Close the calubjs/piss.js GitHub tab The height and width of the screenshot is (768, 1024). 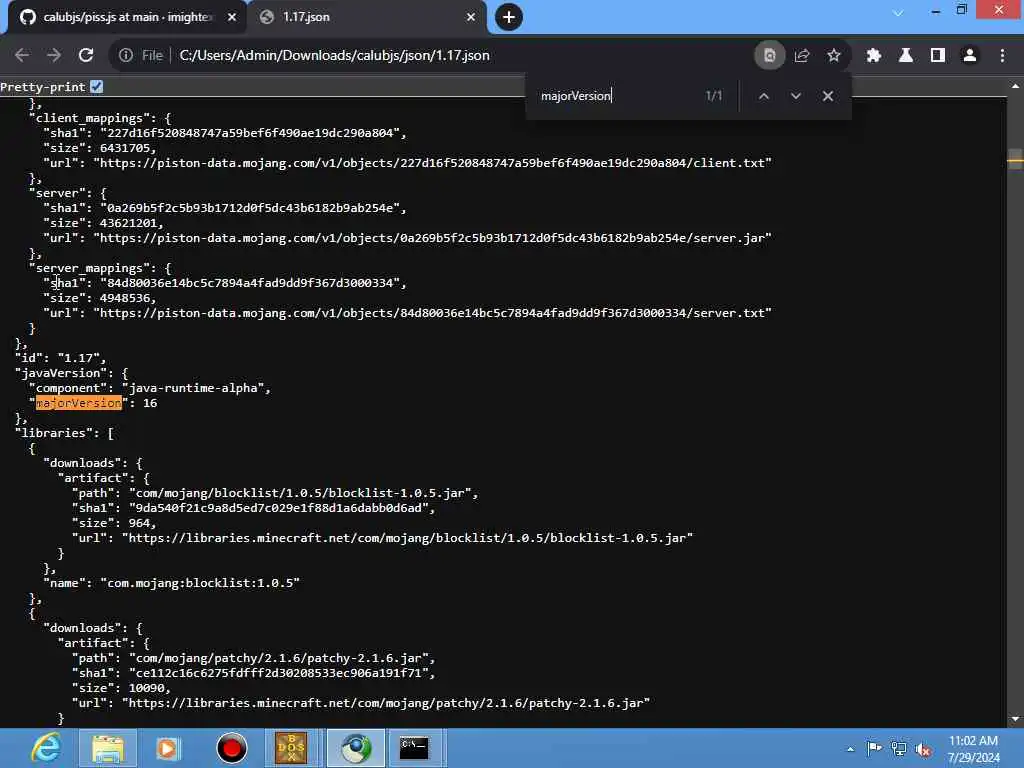(x=232, y=17)
